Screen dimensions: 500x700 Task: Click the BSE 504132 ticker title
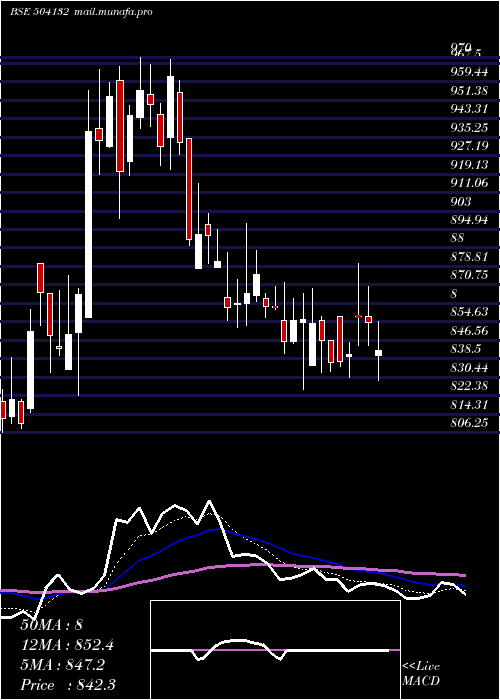[x=39, y=12]
